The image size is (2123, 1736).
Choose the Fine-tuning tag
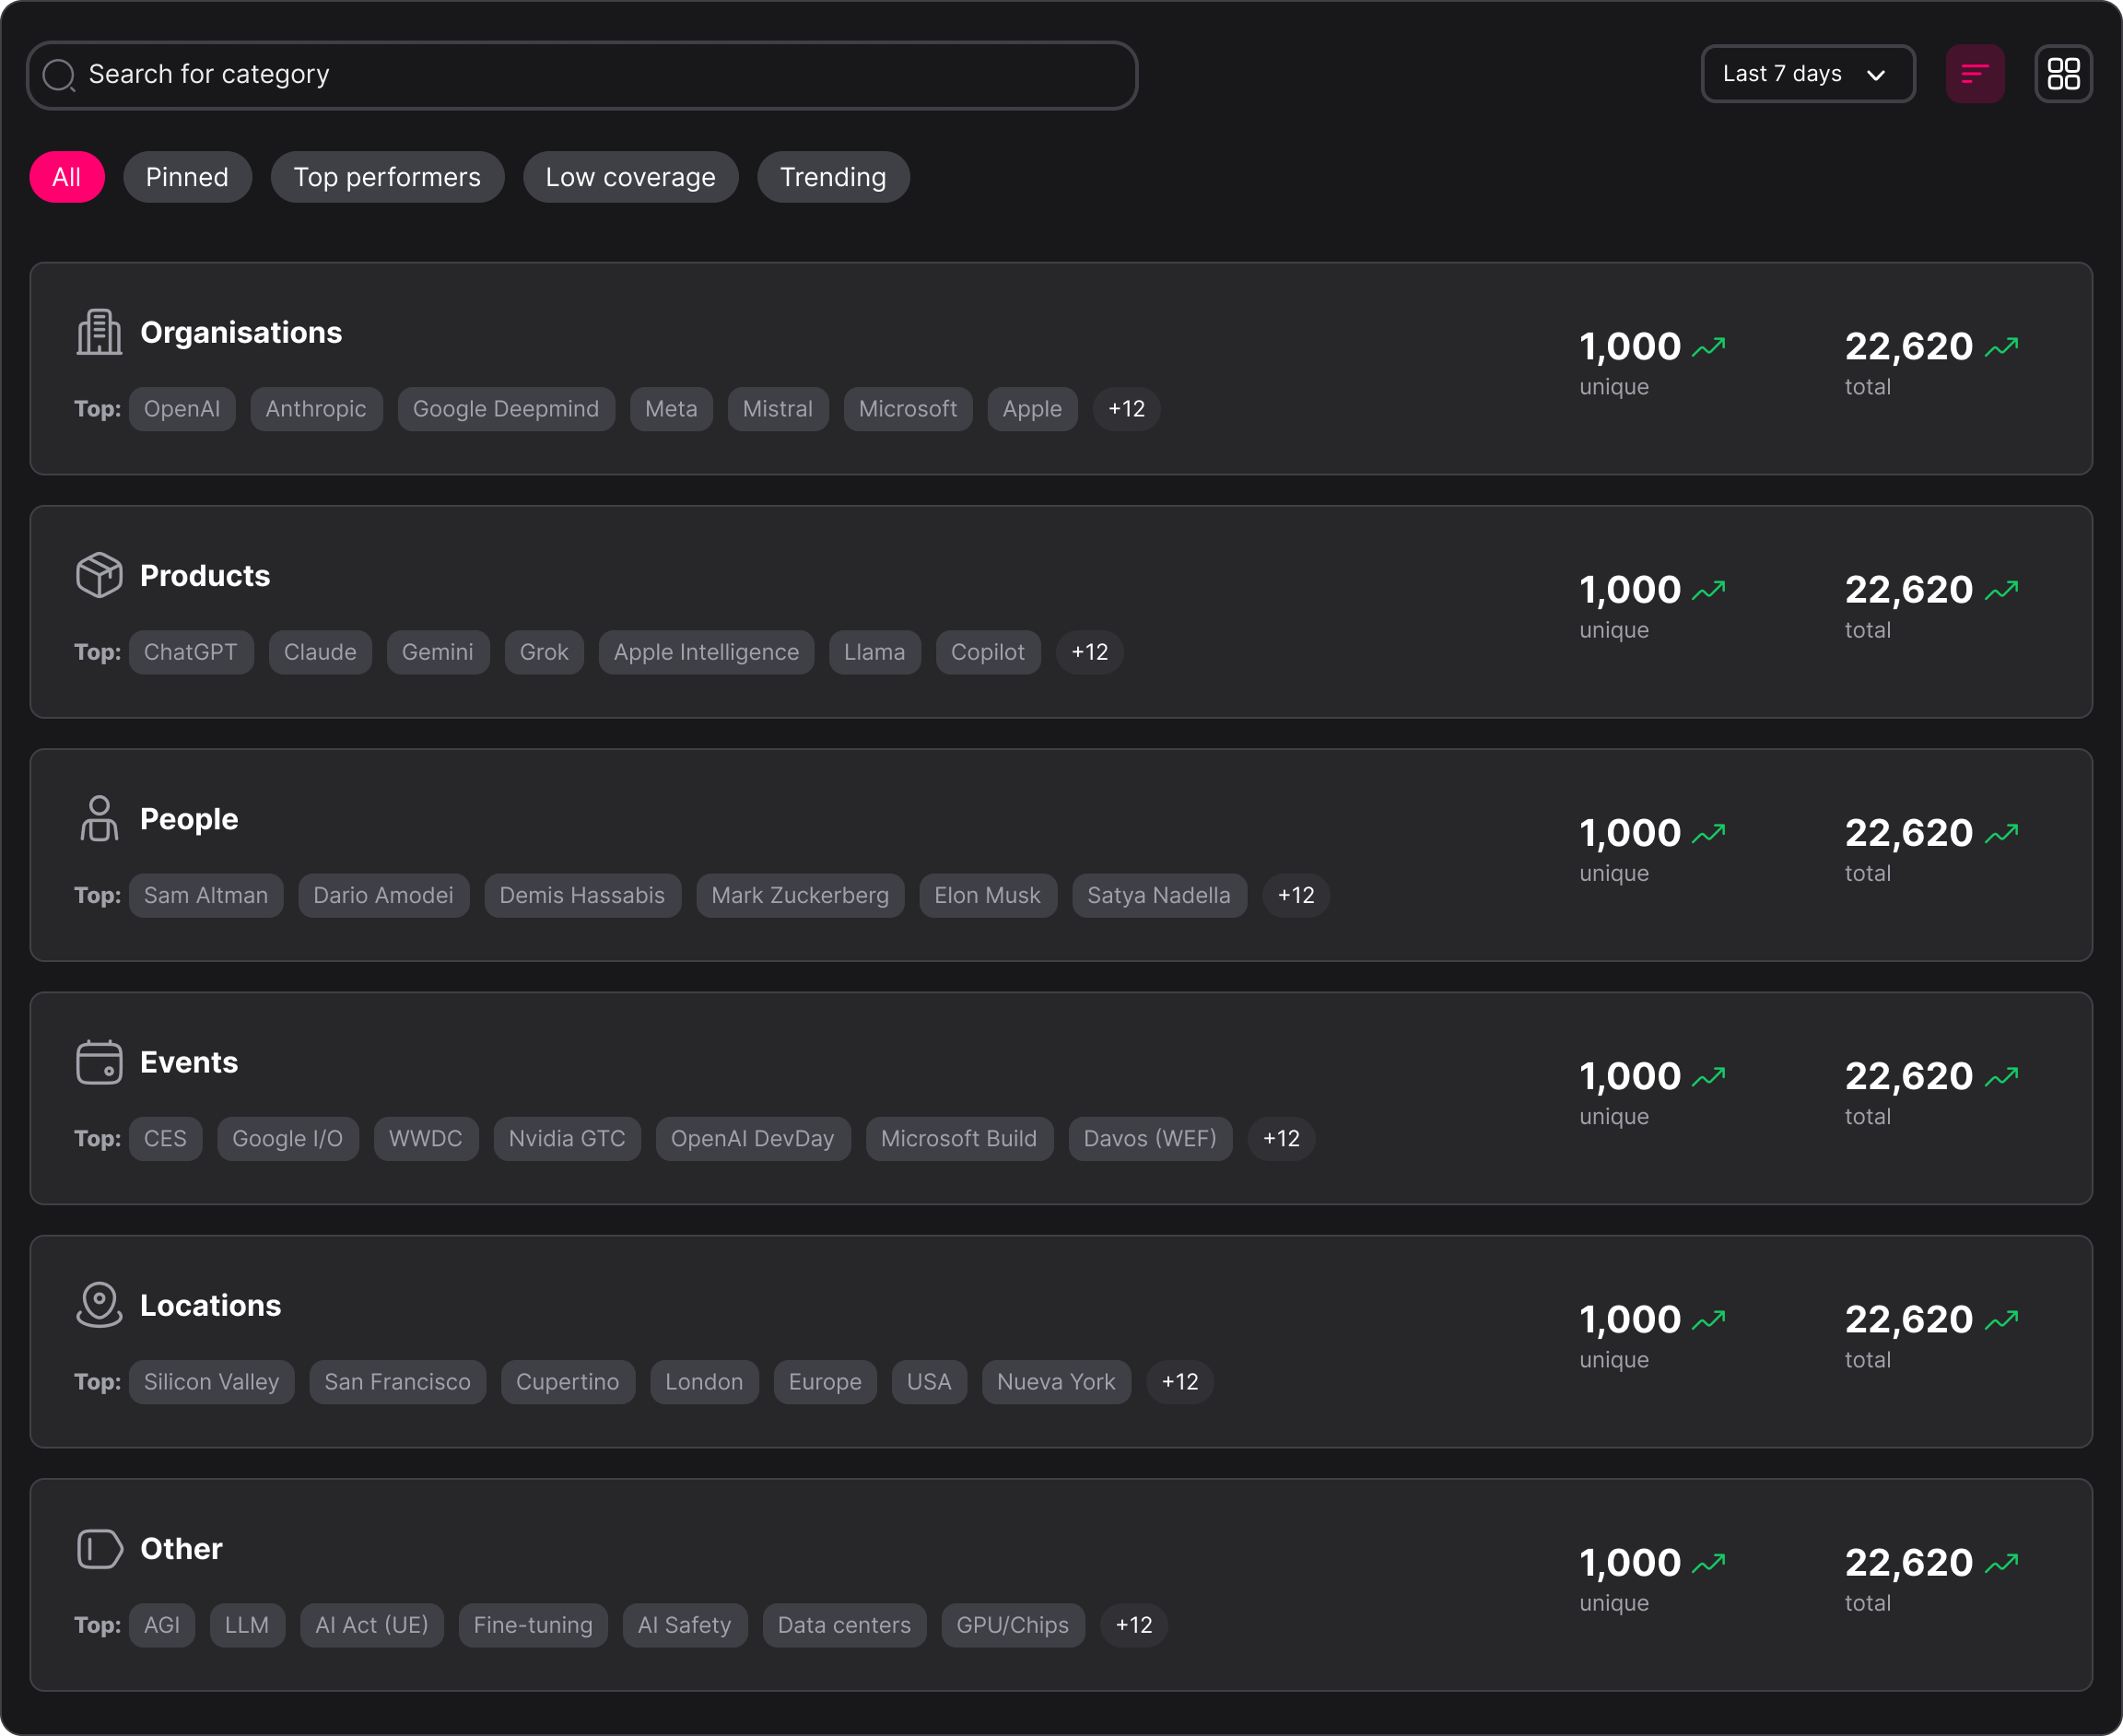pos(533,1625)
